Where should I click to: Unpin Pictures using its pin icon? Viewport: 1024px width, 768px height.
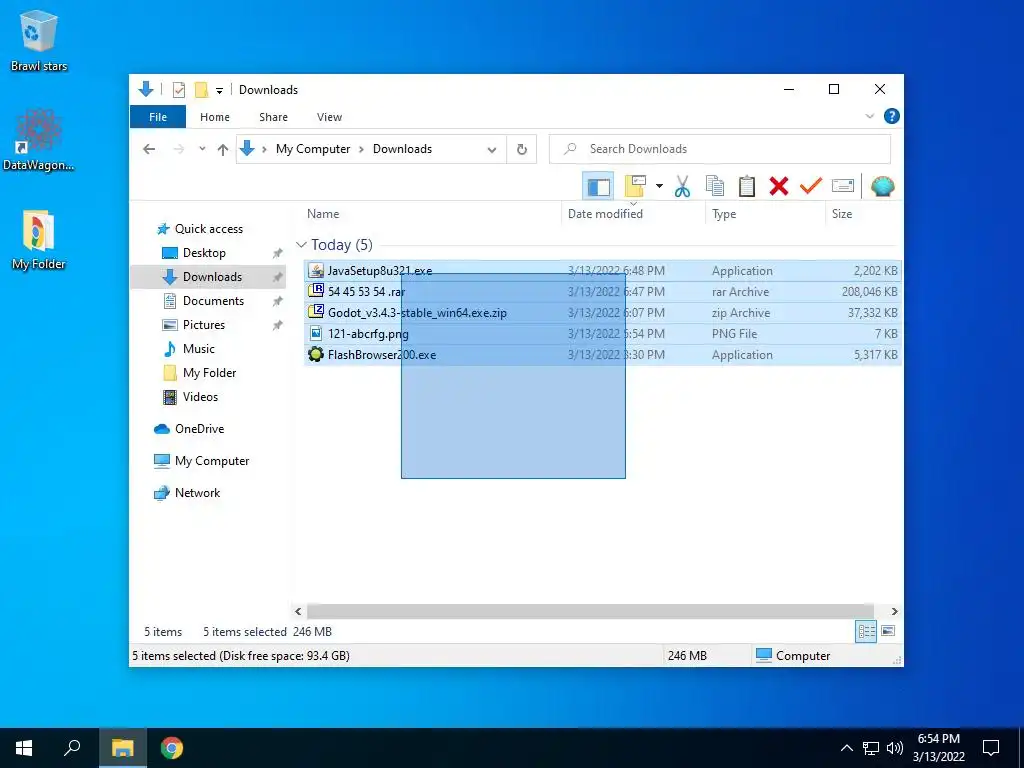pos(278,325)
